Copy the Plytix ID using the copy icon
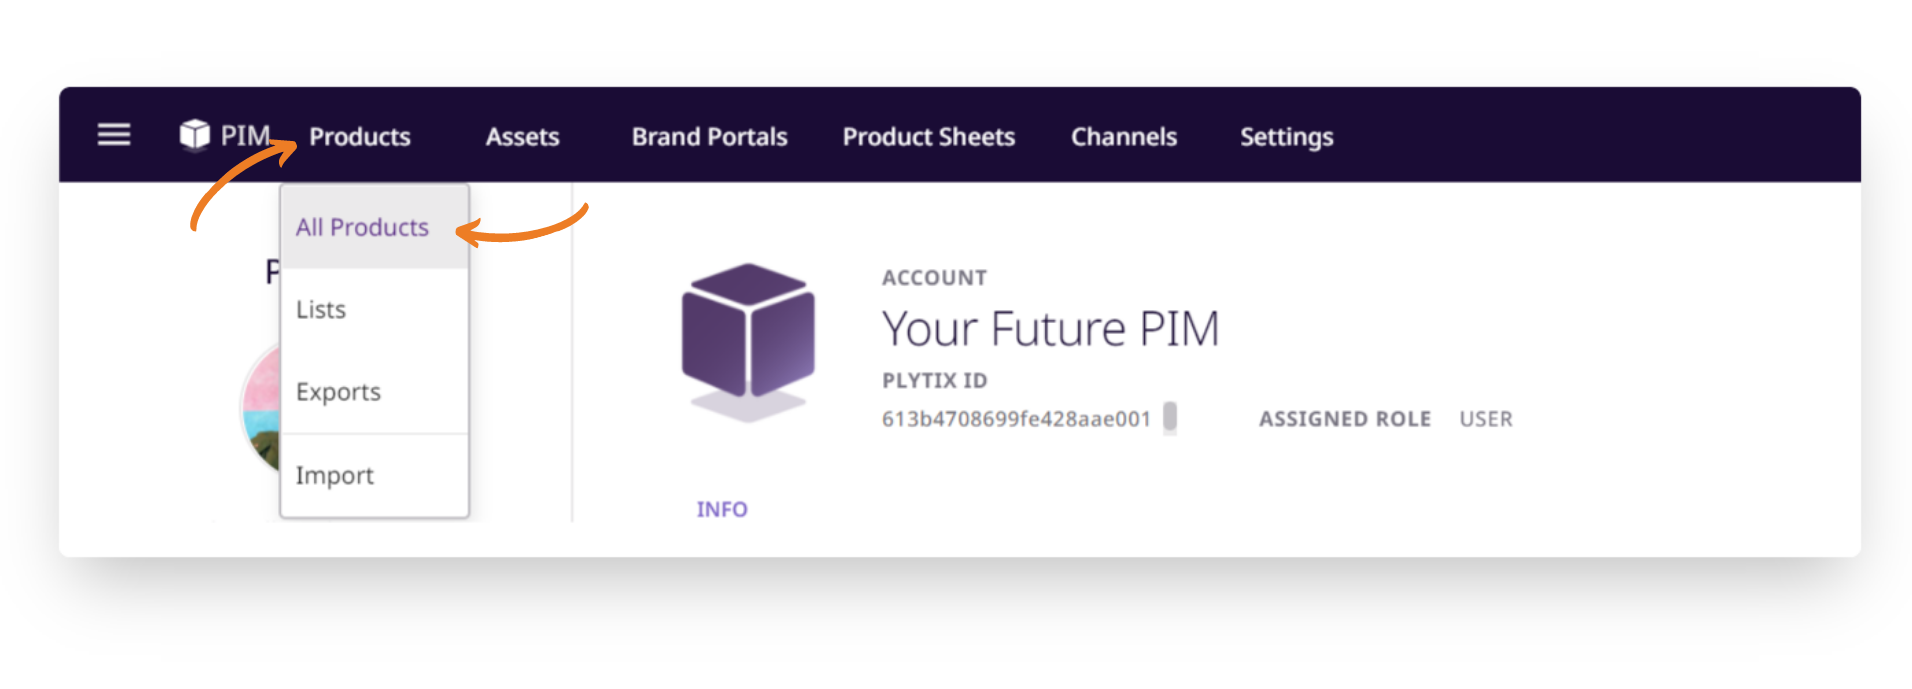Screen dimensions: 1912x689 point(1171,417)
